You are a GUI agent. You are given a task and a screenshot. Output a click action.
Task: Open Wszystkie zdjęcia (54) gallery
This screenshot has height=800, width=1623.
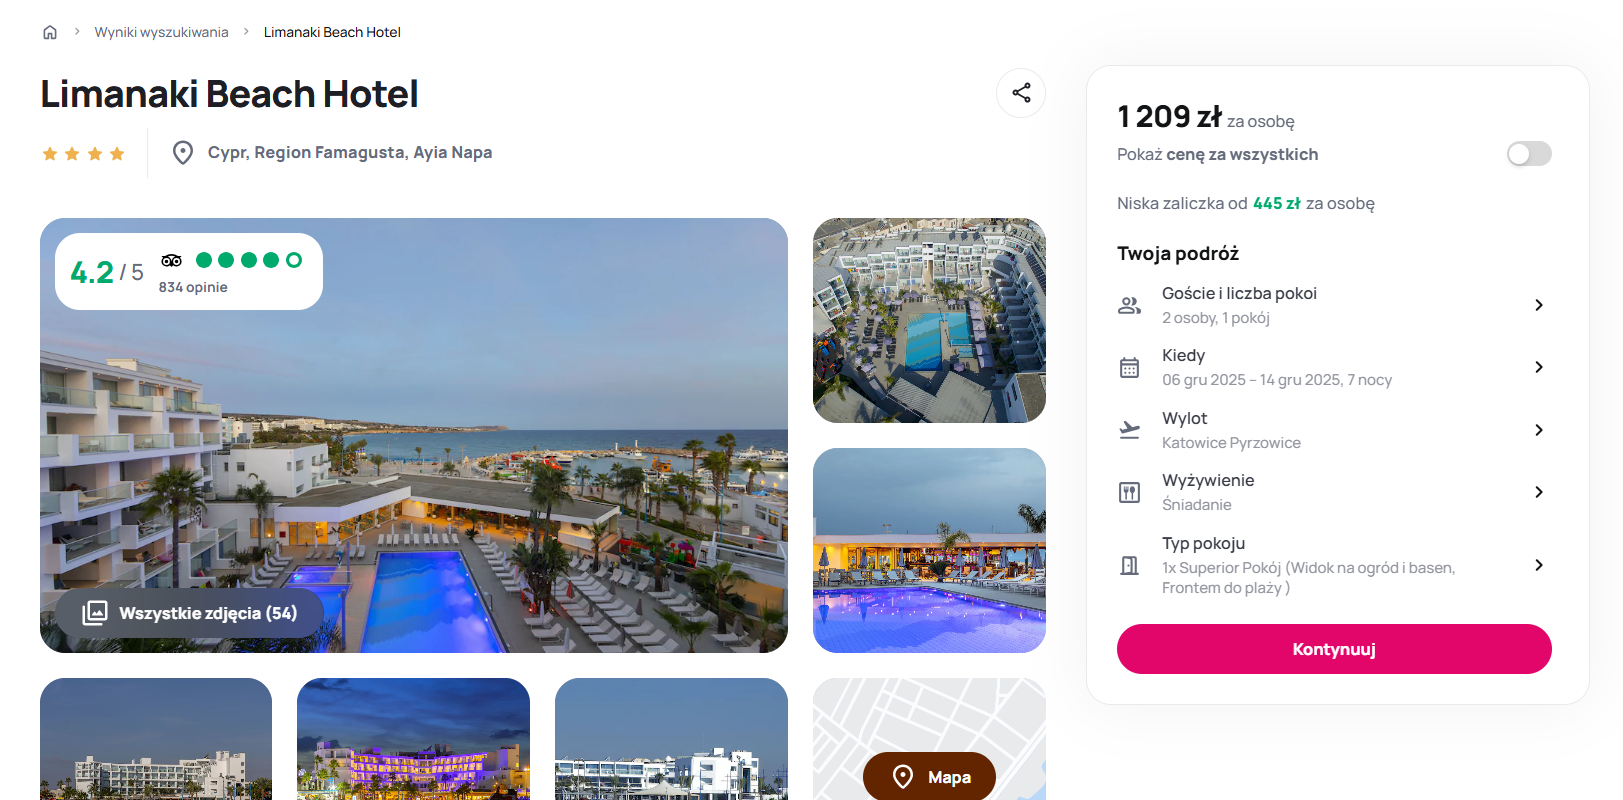coord(190,613)
